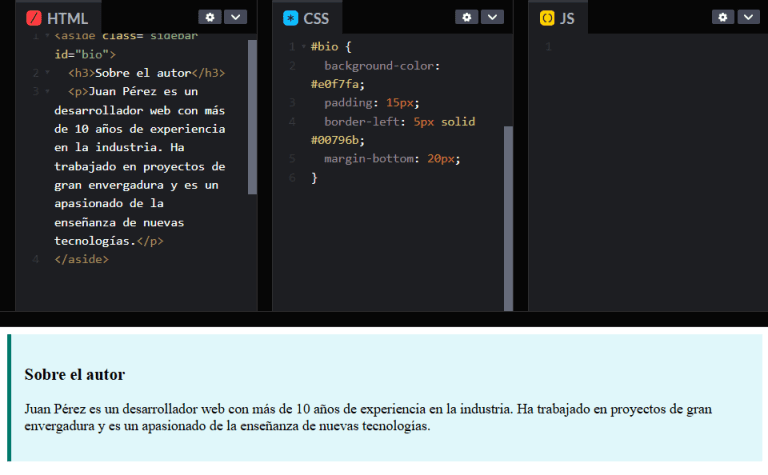Collapse the #bio rule fold arrow
Screen dimensions: 768x475
click(x=303, y=47)
